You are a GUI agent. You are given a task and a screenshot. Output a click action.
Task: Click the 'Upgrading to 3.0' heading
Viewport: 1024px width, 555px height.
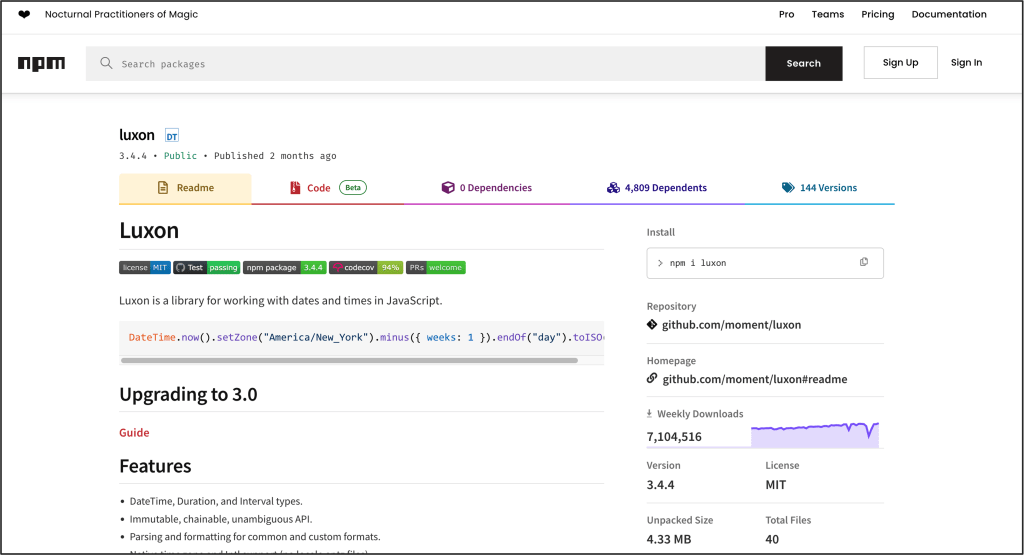coord(188,394)
